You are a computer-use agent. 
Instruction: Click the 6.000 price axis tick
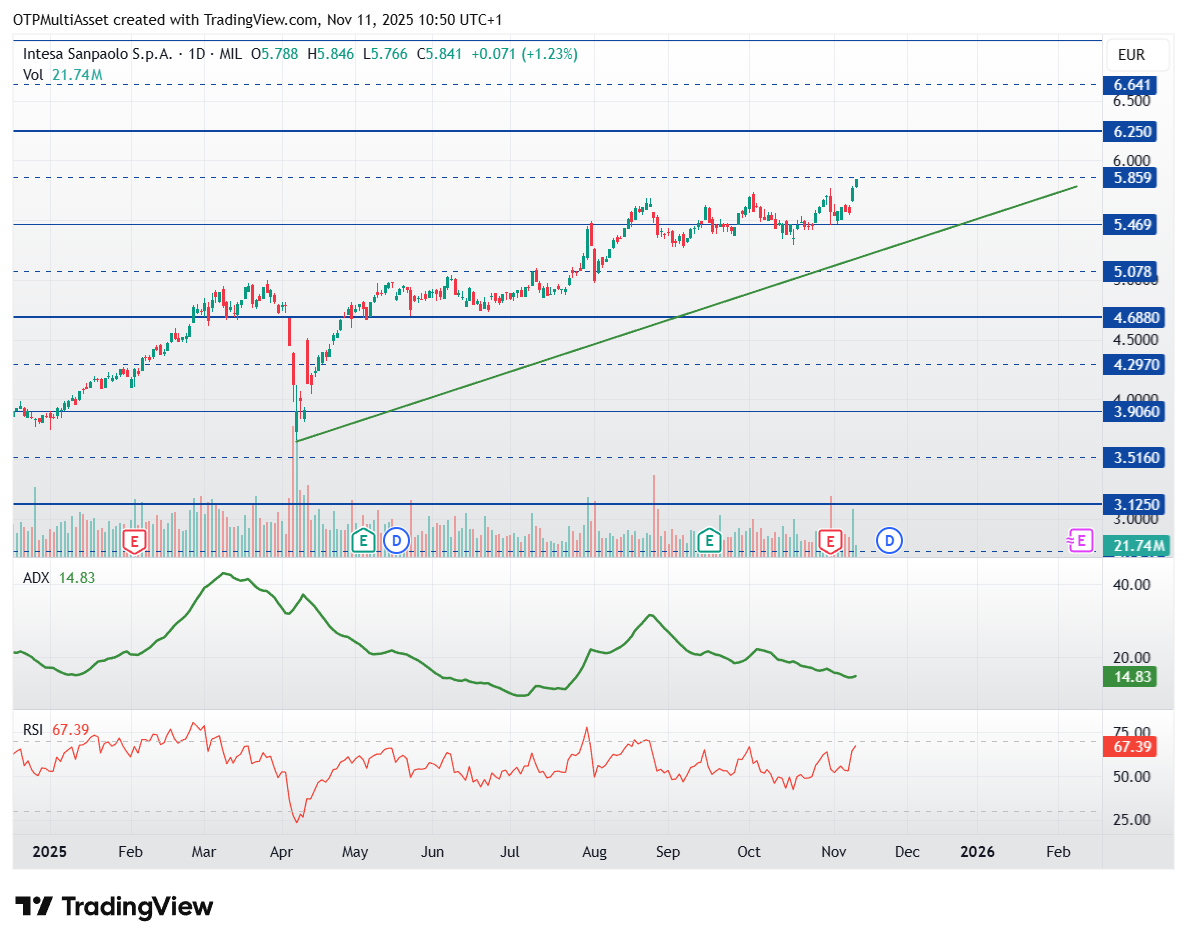coord(1132,160)
